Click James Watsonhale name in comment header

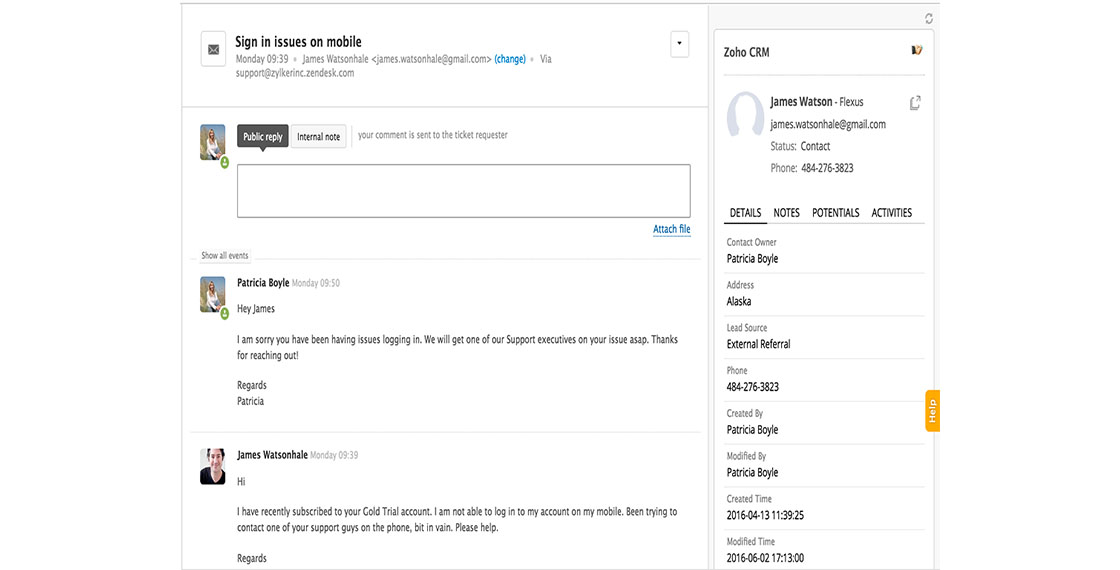point(272,455)
